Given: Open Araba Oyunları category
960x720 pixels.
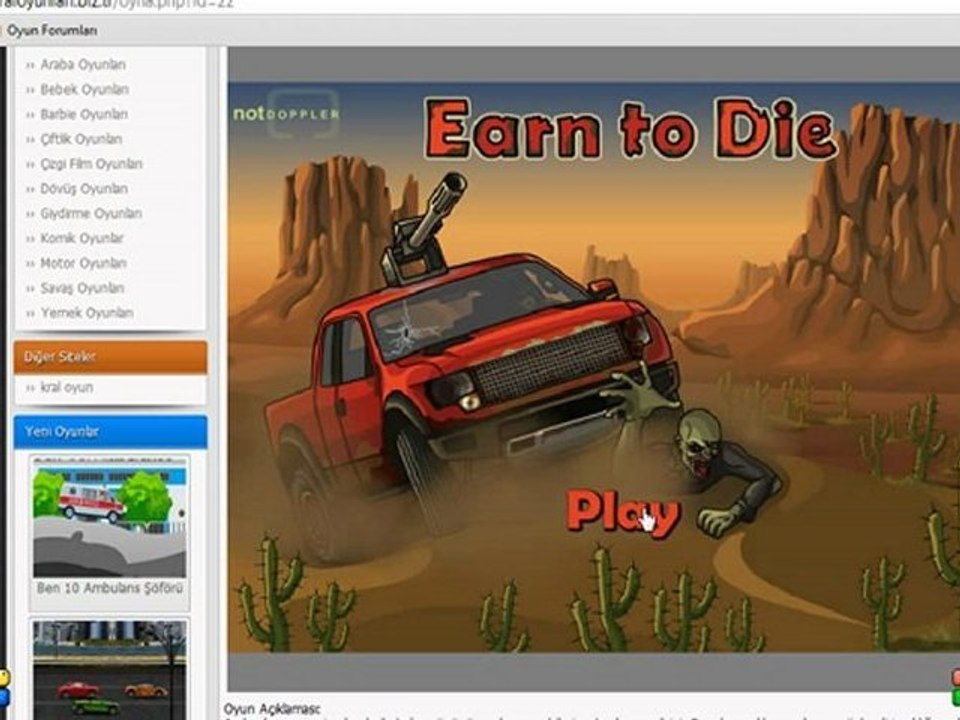Looking at the screenshot, I should tap(83, 64).
